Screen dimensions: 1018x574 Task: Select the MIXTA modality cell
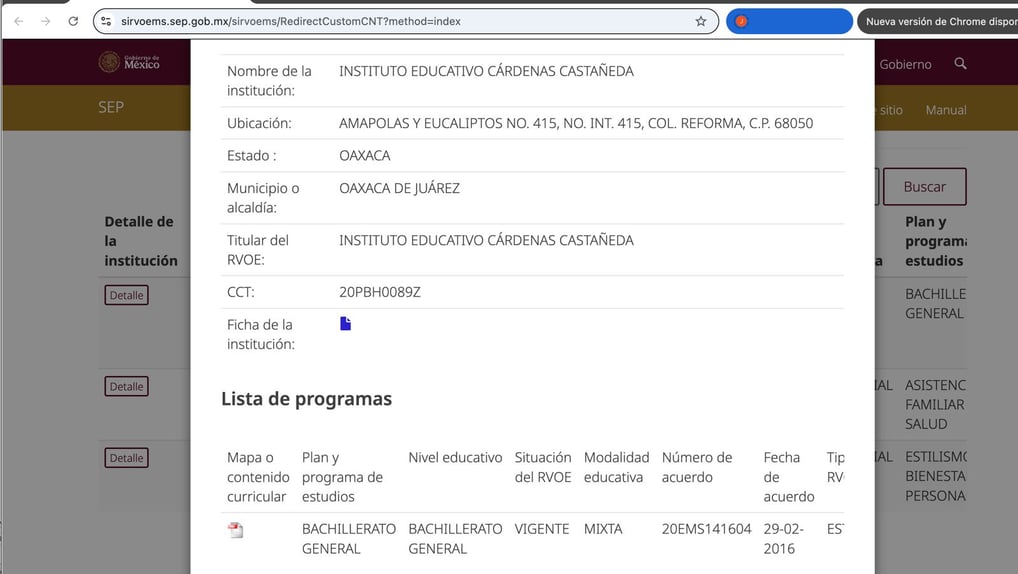click(603, 529)
